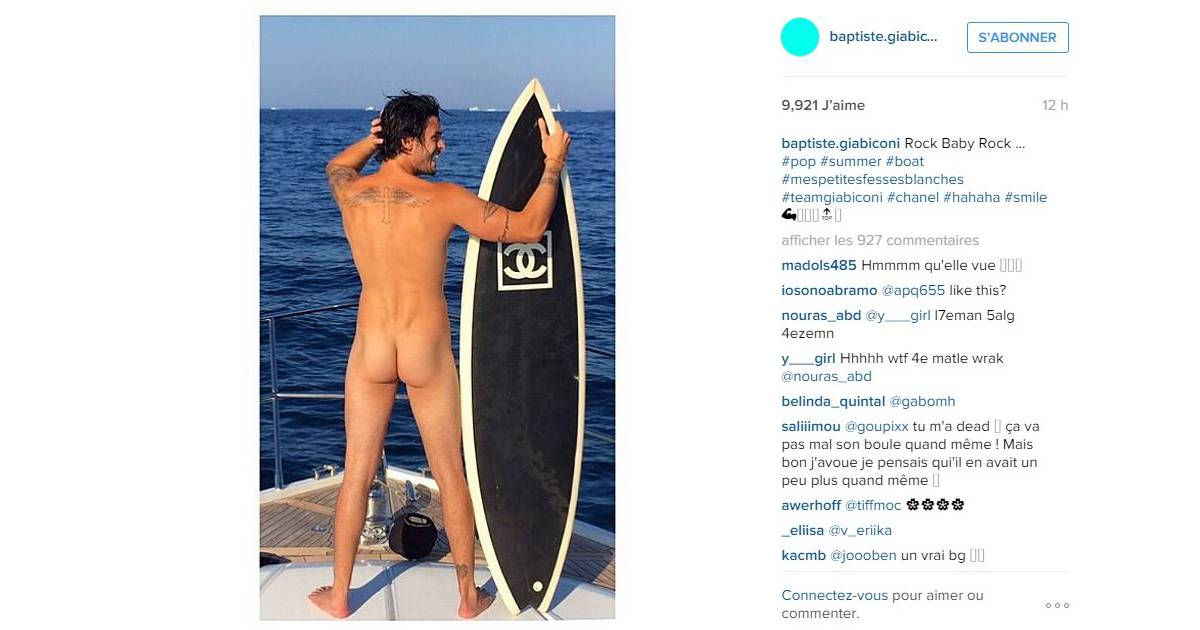Show all 927 comments
This screenshot has height=630, width=1200.
click(x=880, y=240)
